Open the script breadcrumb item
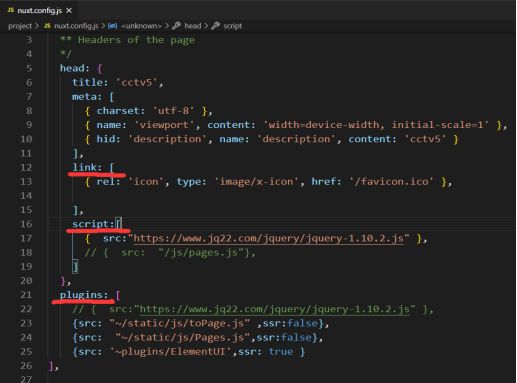 233,26
